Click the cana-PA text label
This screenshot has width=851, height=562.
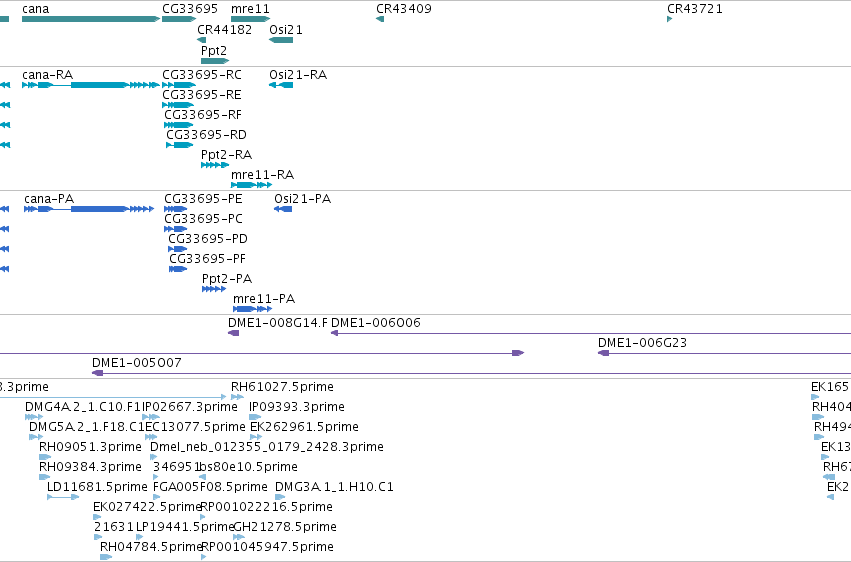(x=49, y=199)
